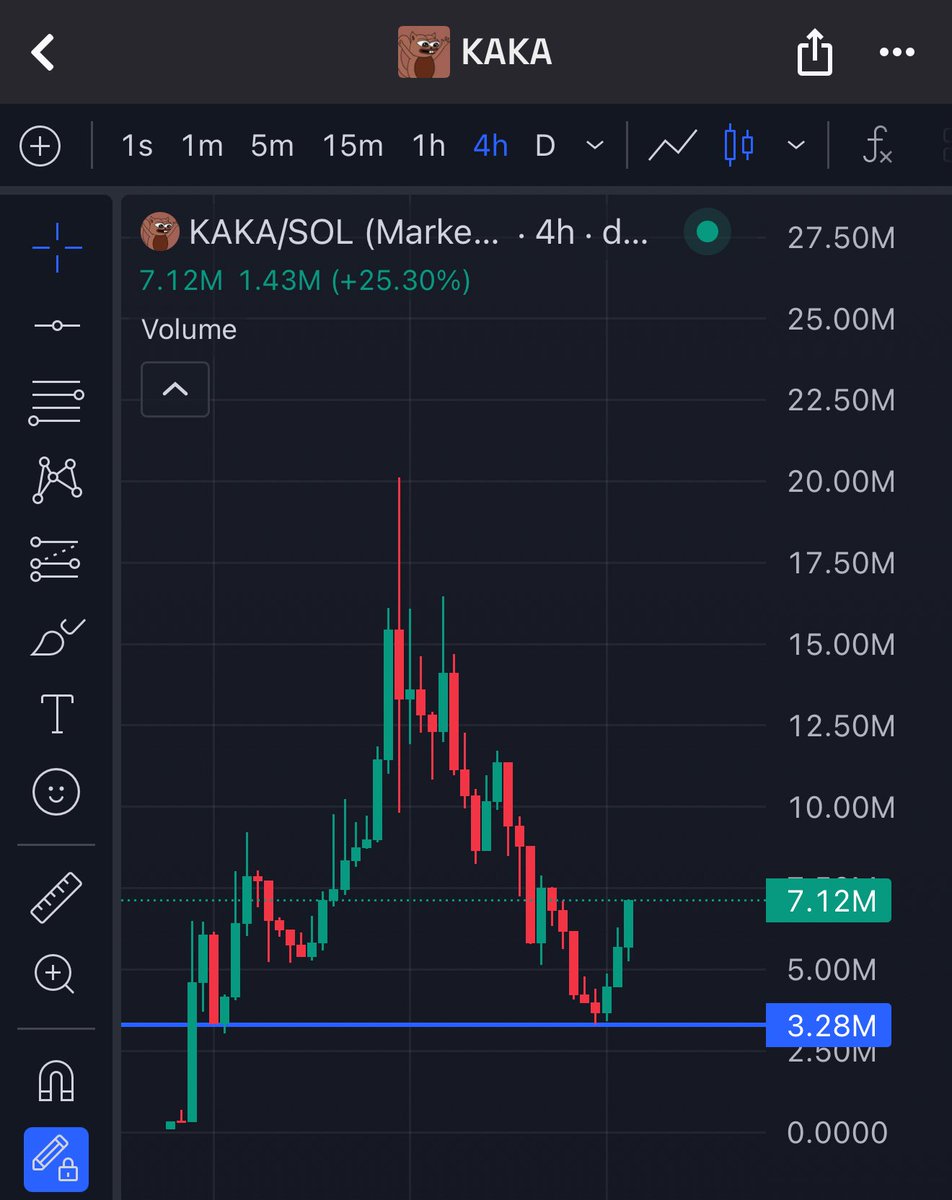952x1200 pixels.
Task: Switch to the 1m timeframe
Action: tap(201, 146)
